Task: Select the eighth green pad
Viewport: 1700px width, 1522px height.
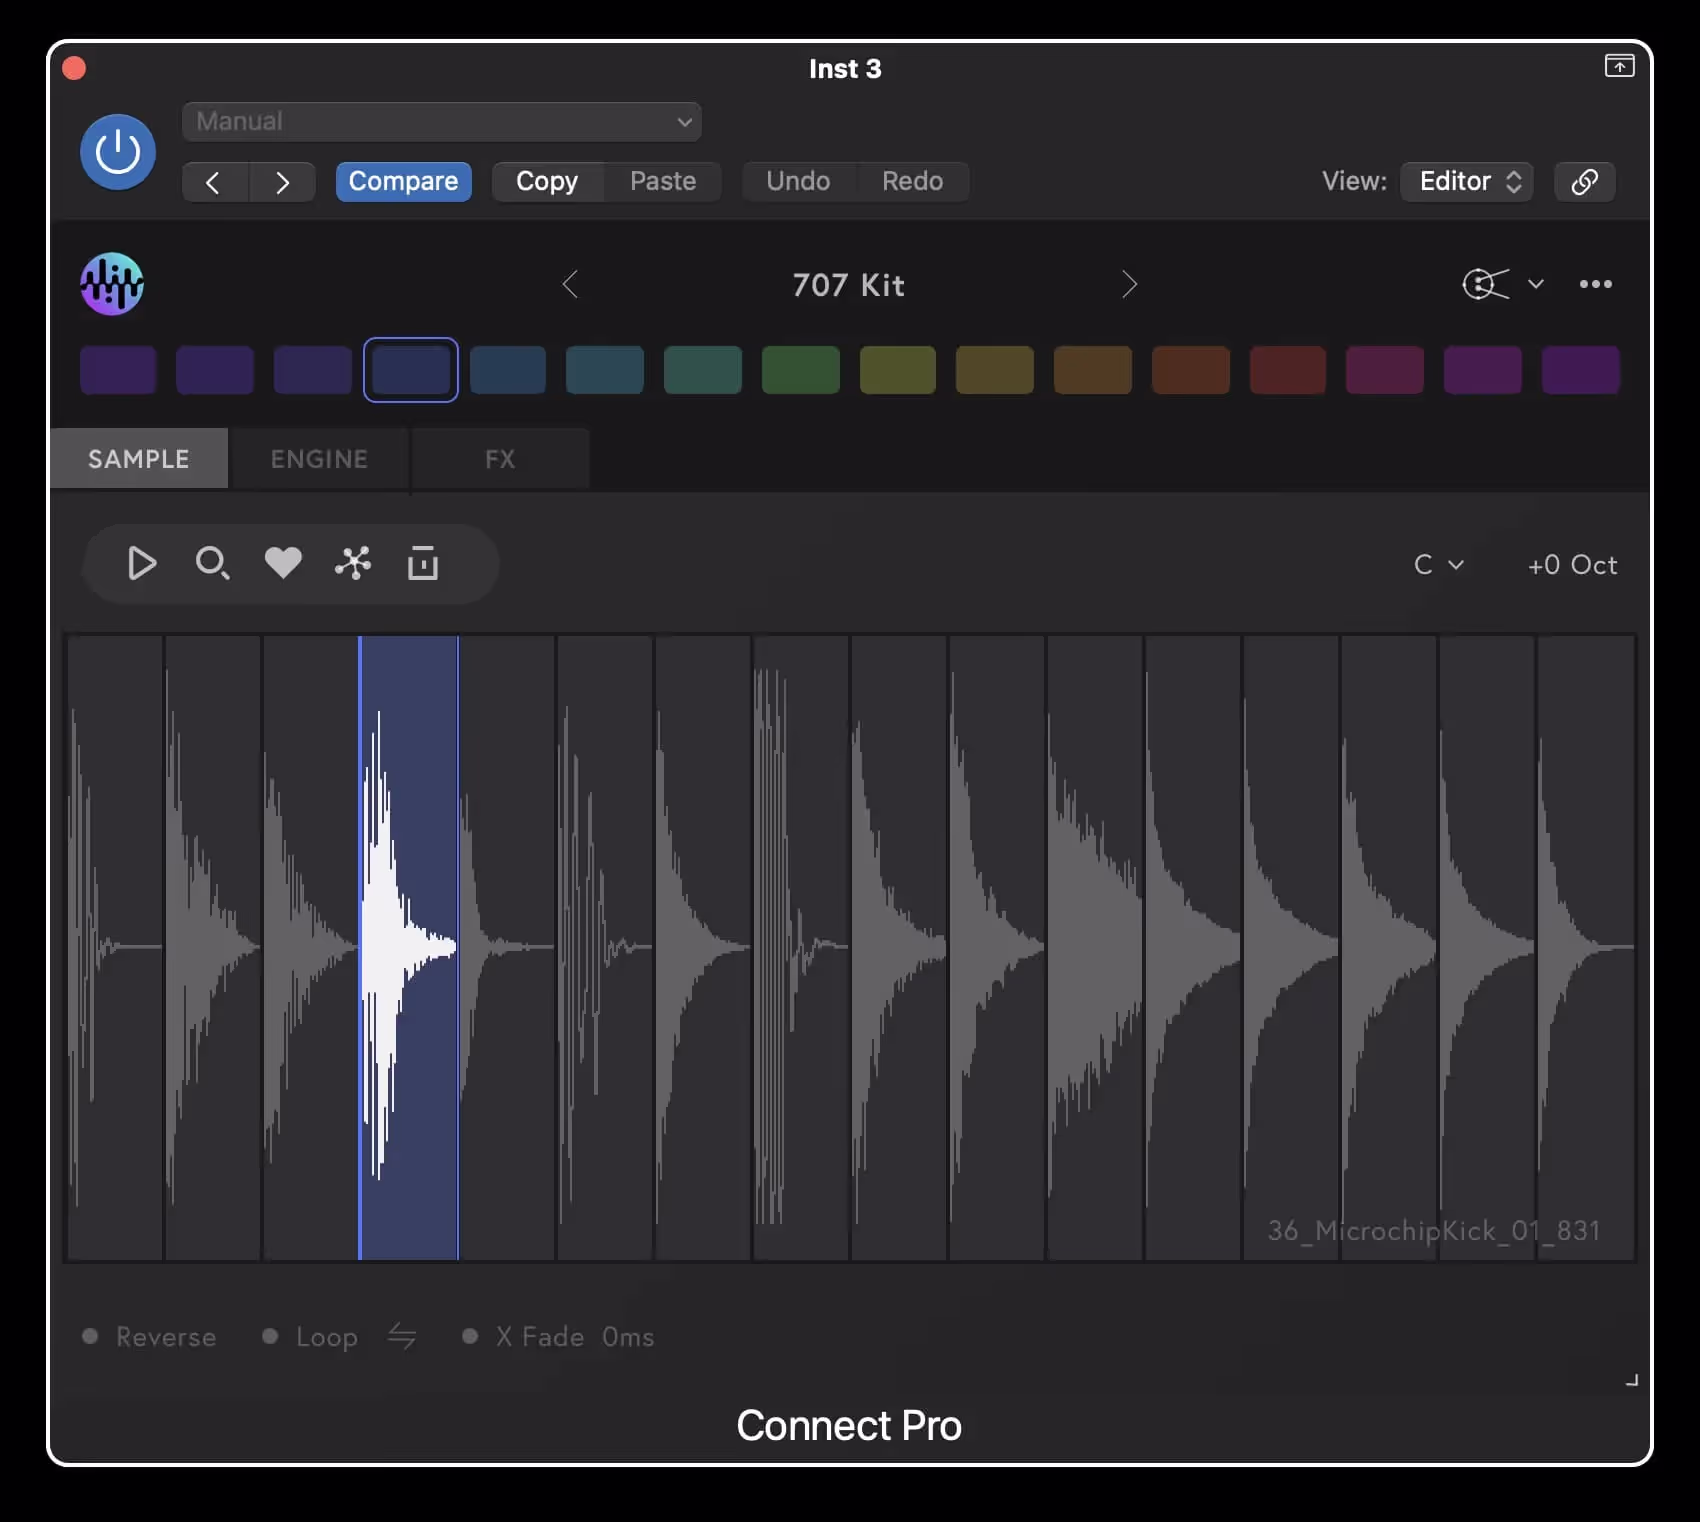Action: pos(801,370)
